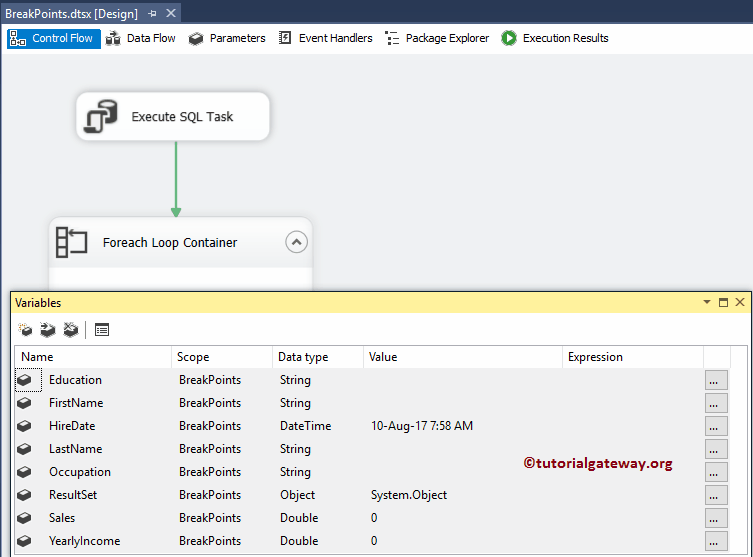753x557 pixels.
Task: Open expression builder ellipsis for HireDate
Action: tap(716, 426)
